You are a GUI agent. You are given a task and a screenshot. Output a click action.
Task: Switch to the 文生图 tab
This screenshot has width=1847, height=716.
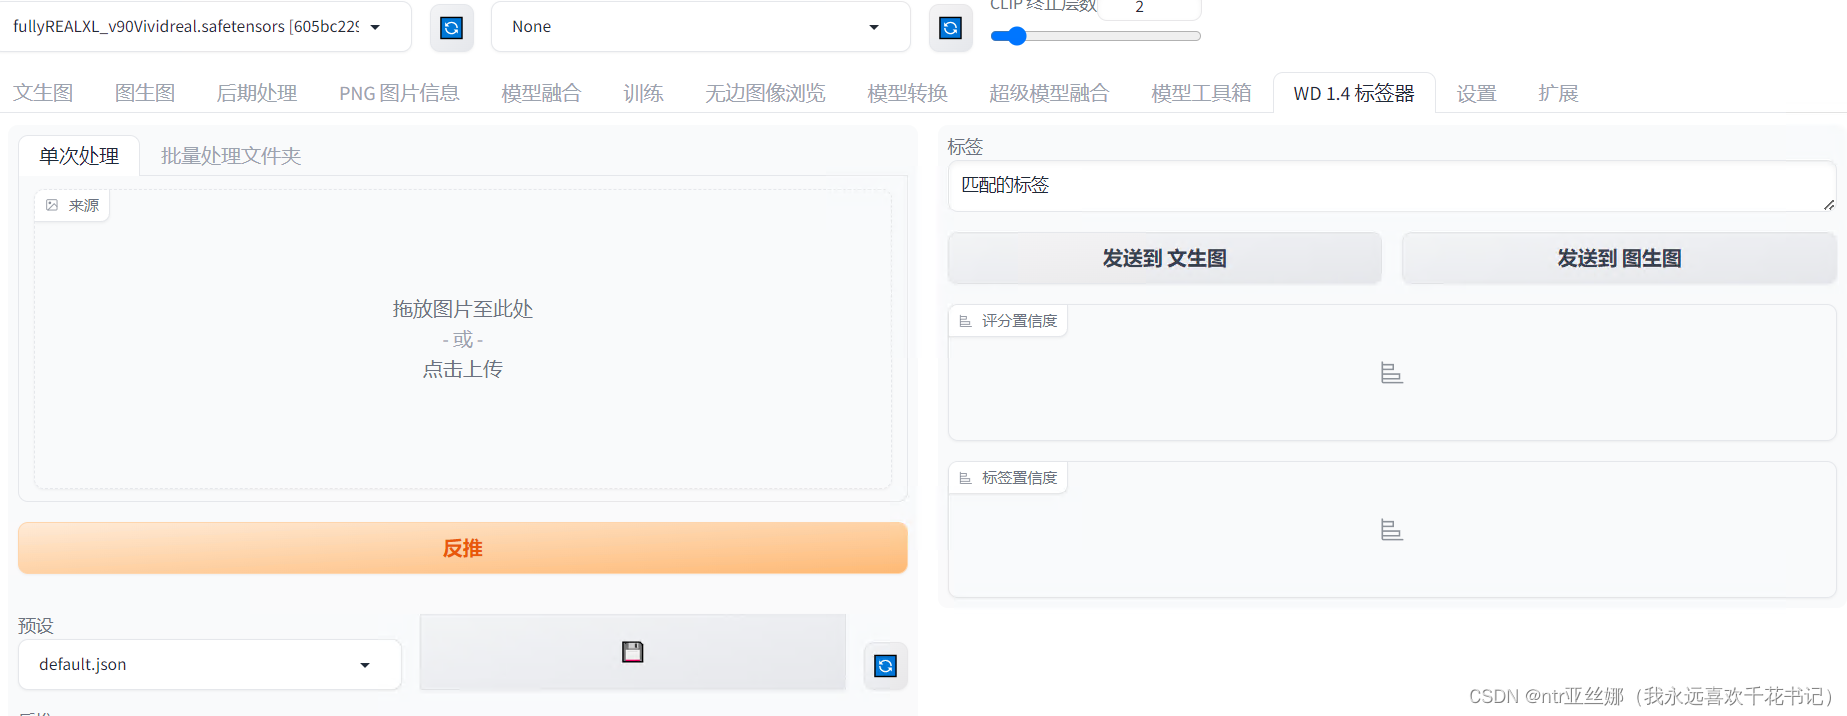(43, 93)
